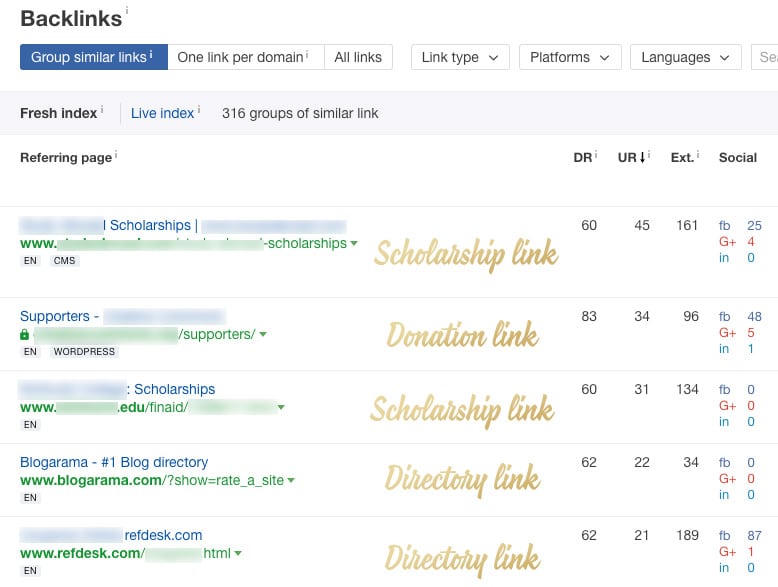This screenshot has height=587, width=778.
Task: Open the Languages dropdown
Action: coord(686,57)
